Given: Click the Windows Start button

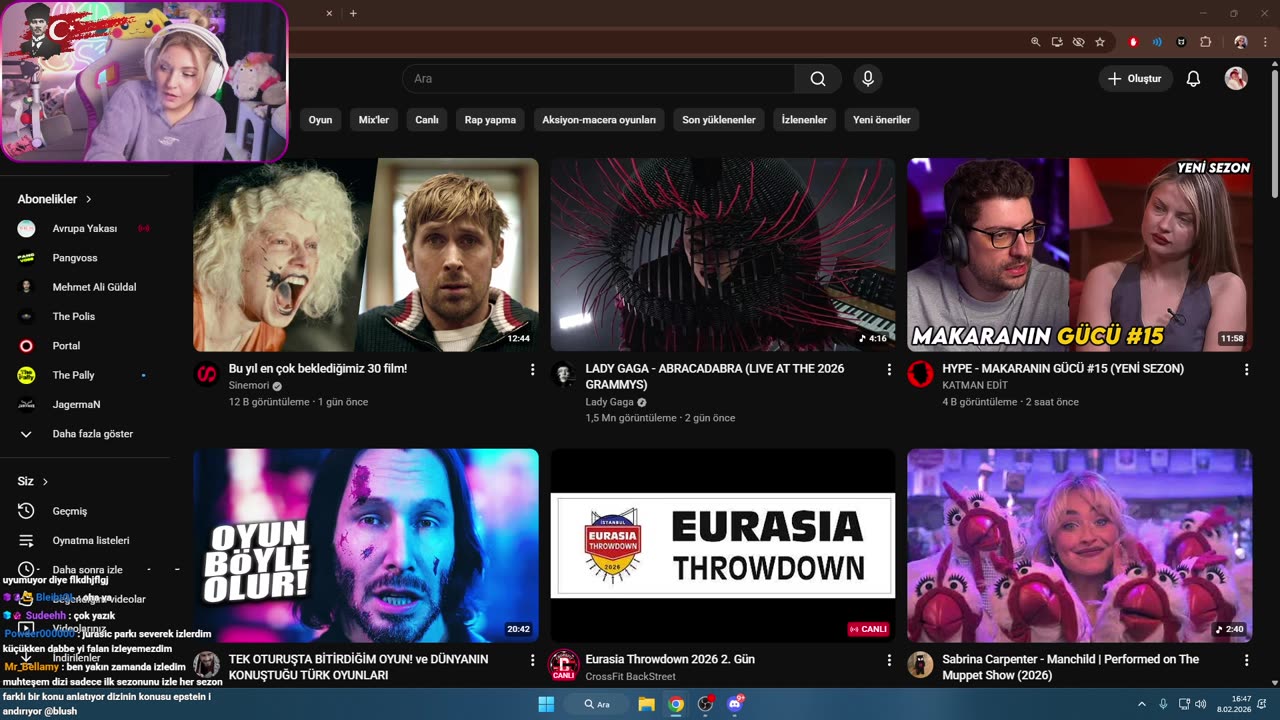Looking at the screenshot, I should [546, 704].
